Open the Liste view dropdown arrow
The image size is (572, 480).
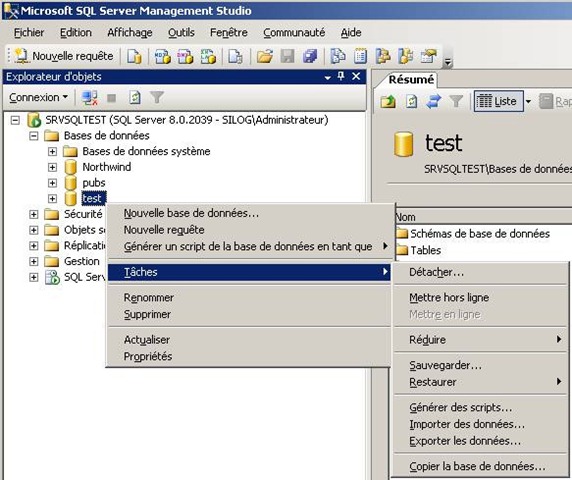pos(528,101)
